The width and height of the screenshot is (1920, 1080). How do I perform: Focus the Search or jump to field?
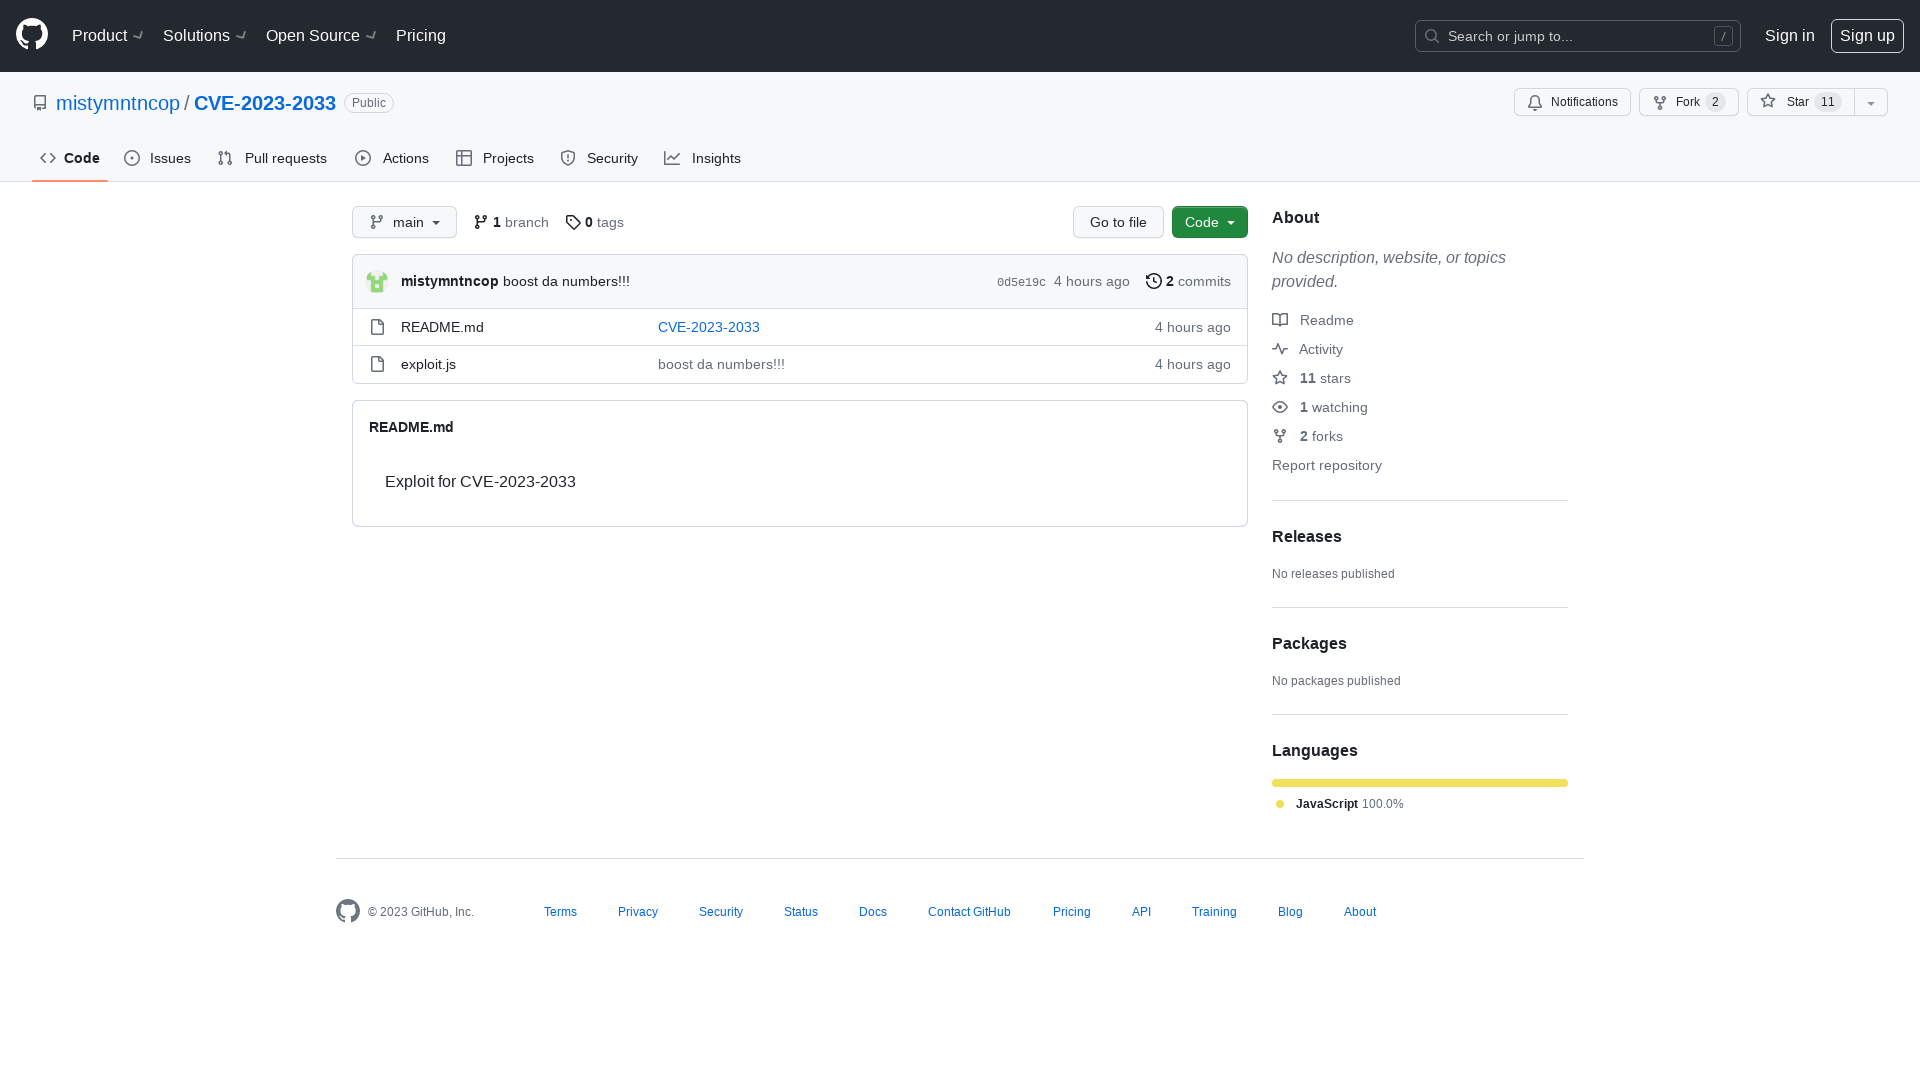(1578, 36)
